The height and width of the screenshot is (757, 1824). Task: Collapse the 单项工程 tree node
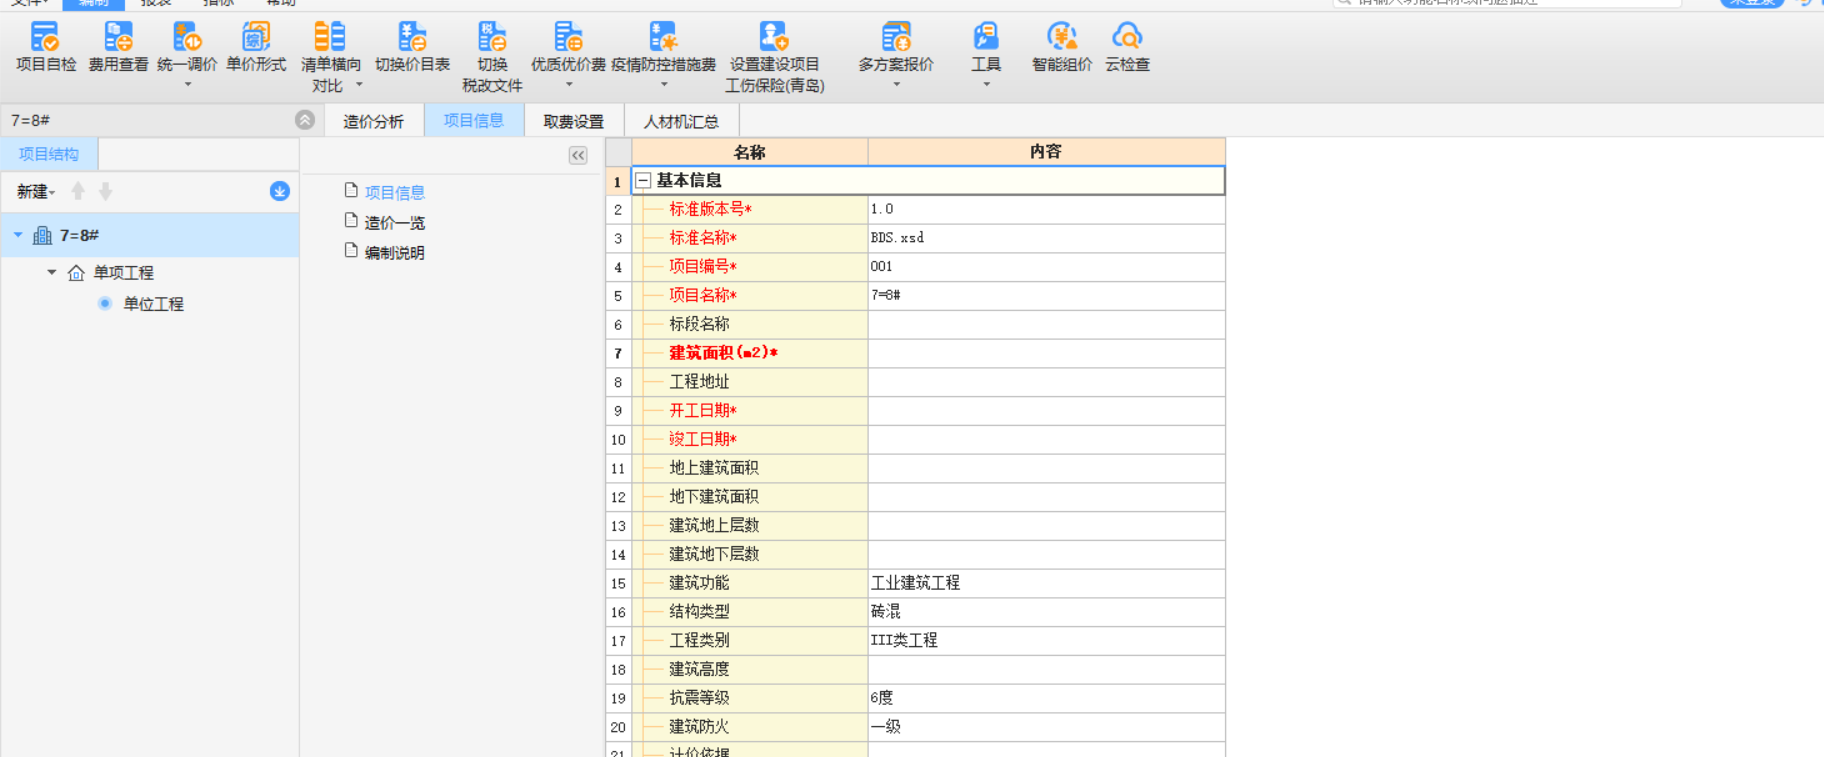click(52, 272)
